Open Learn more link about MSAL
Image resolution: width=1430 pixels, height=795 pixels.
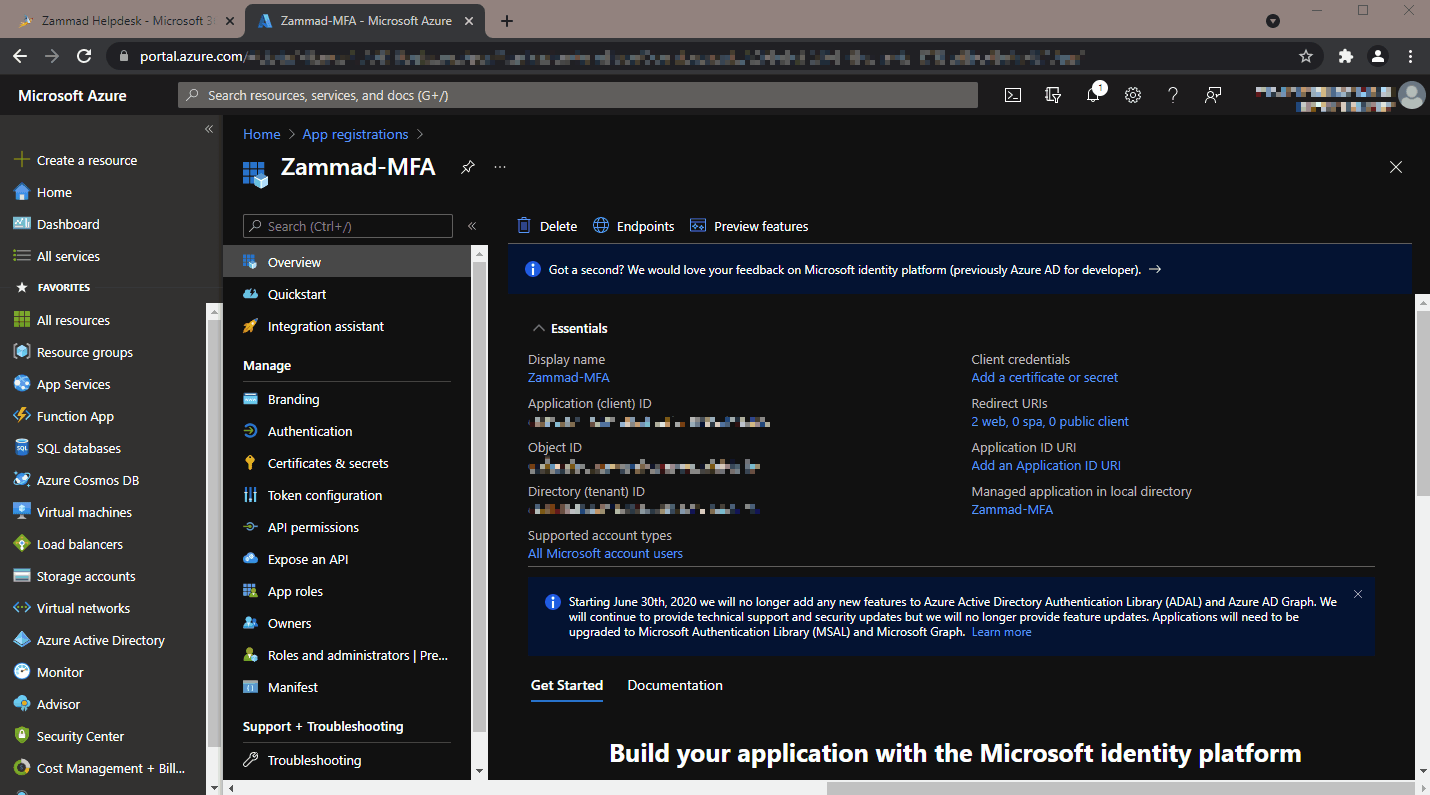(x=1001, y=632)
